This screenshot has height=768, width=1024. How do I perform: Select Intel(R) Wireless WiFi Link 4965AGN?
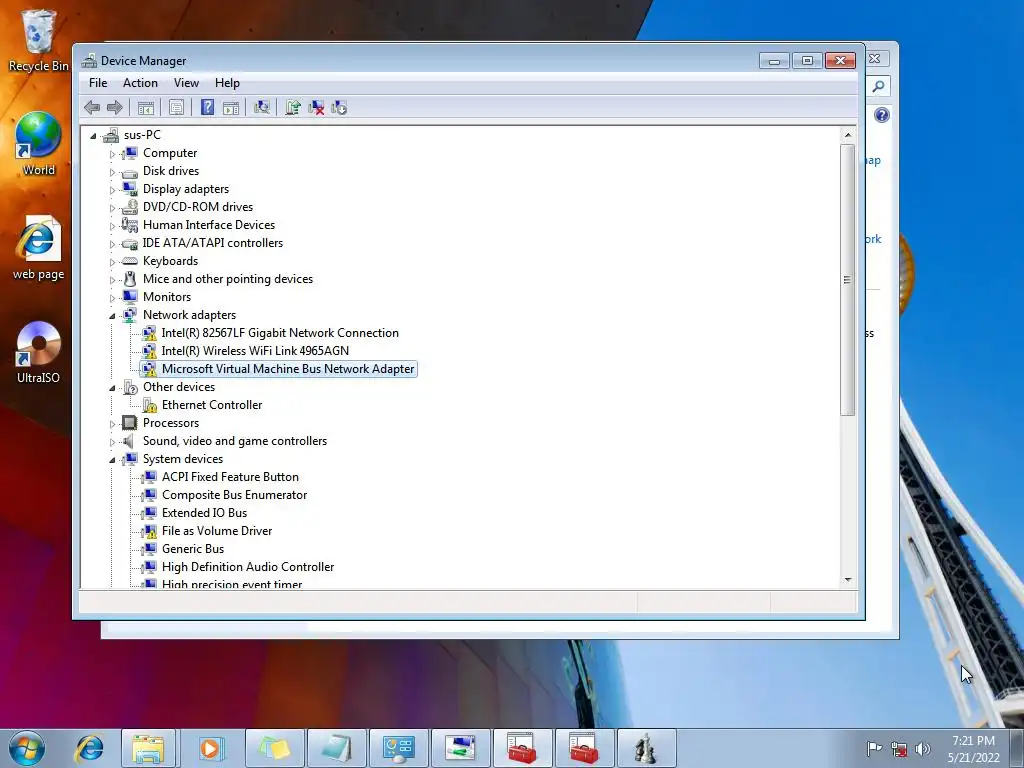tap(255, 351)
